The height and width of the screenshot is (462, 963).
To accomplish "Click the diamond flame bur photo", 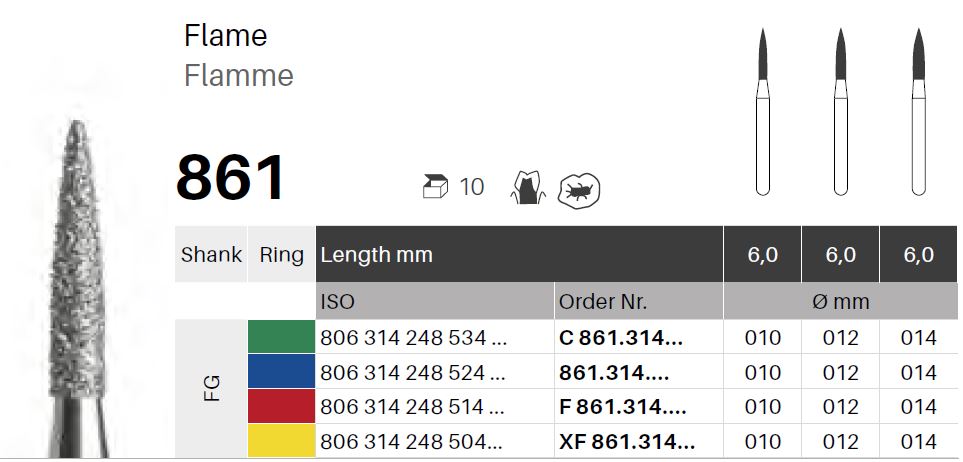I will click(x=78, y=289).
